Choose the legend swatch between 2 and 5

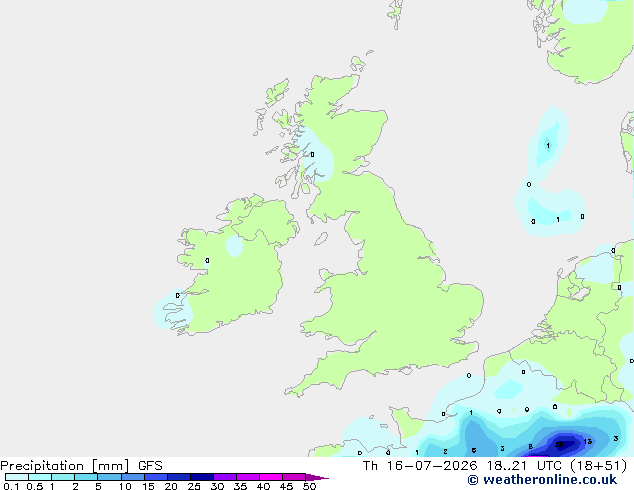[86, 477]
